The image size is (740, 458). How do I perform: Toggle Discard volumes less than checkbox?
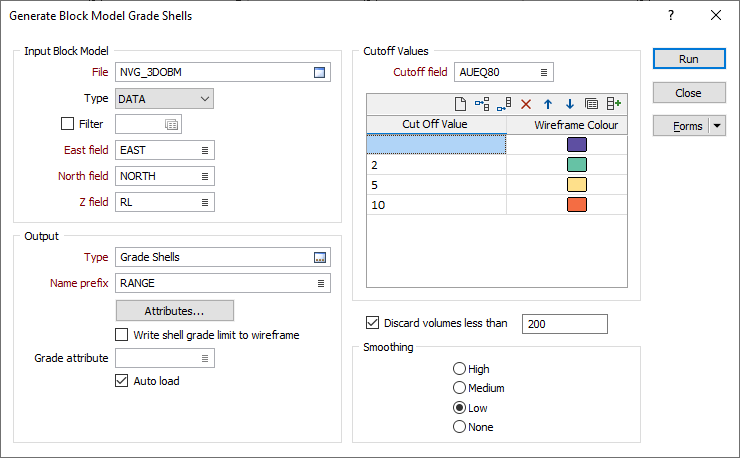point(372,322)
